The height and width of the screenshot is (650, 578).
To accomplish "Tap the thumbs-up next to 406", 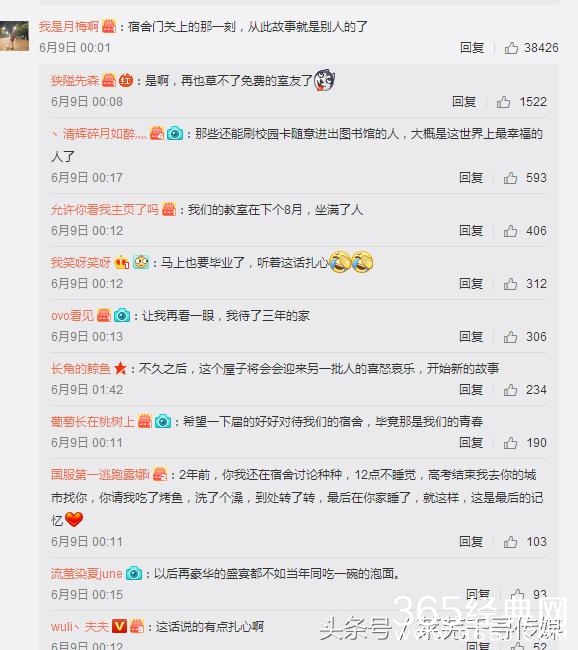I will [510, 231].
